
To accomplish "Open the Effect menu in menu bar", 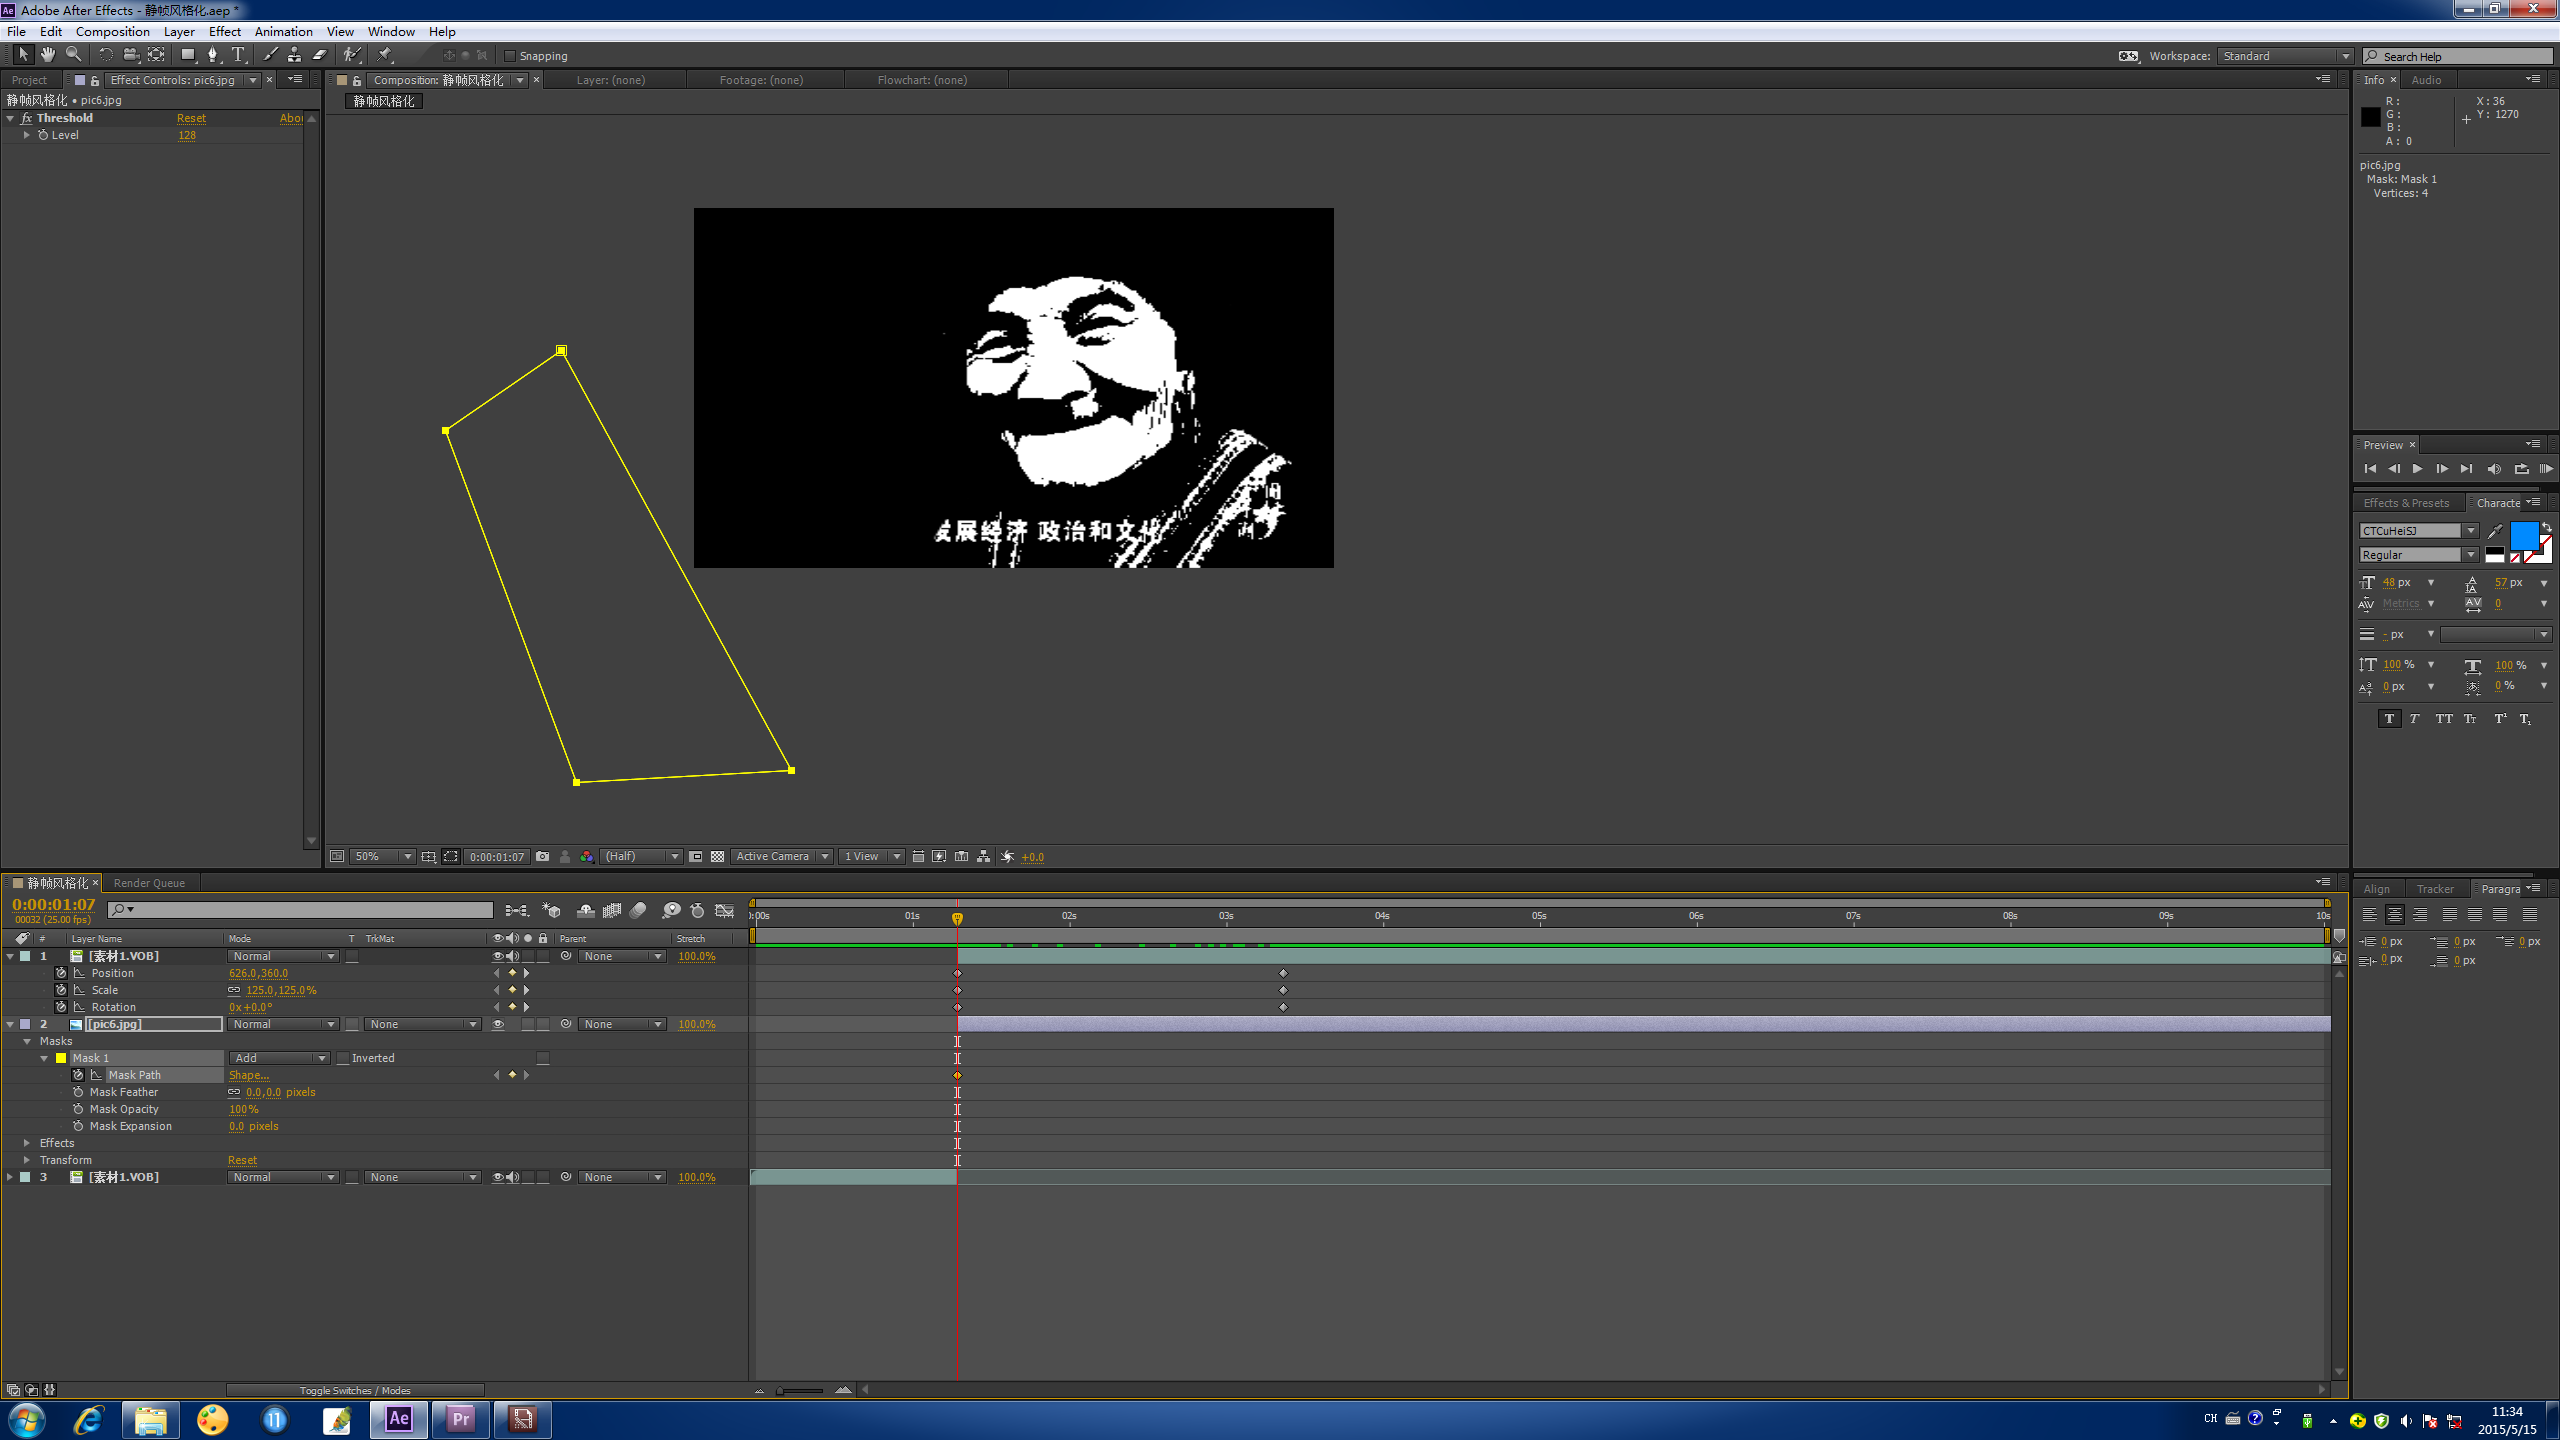I will [x=225, y=32].
